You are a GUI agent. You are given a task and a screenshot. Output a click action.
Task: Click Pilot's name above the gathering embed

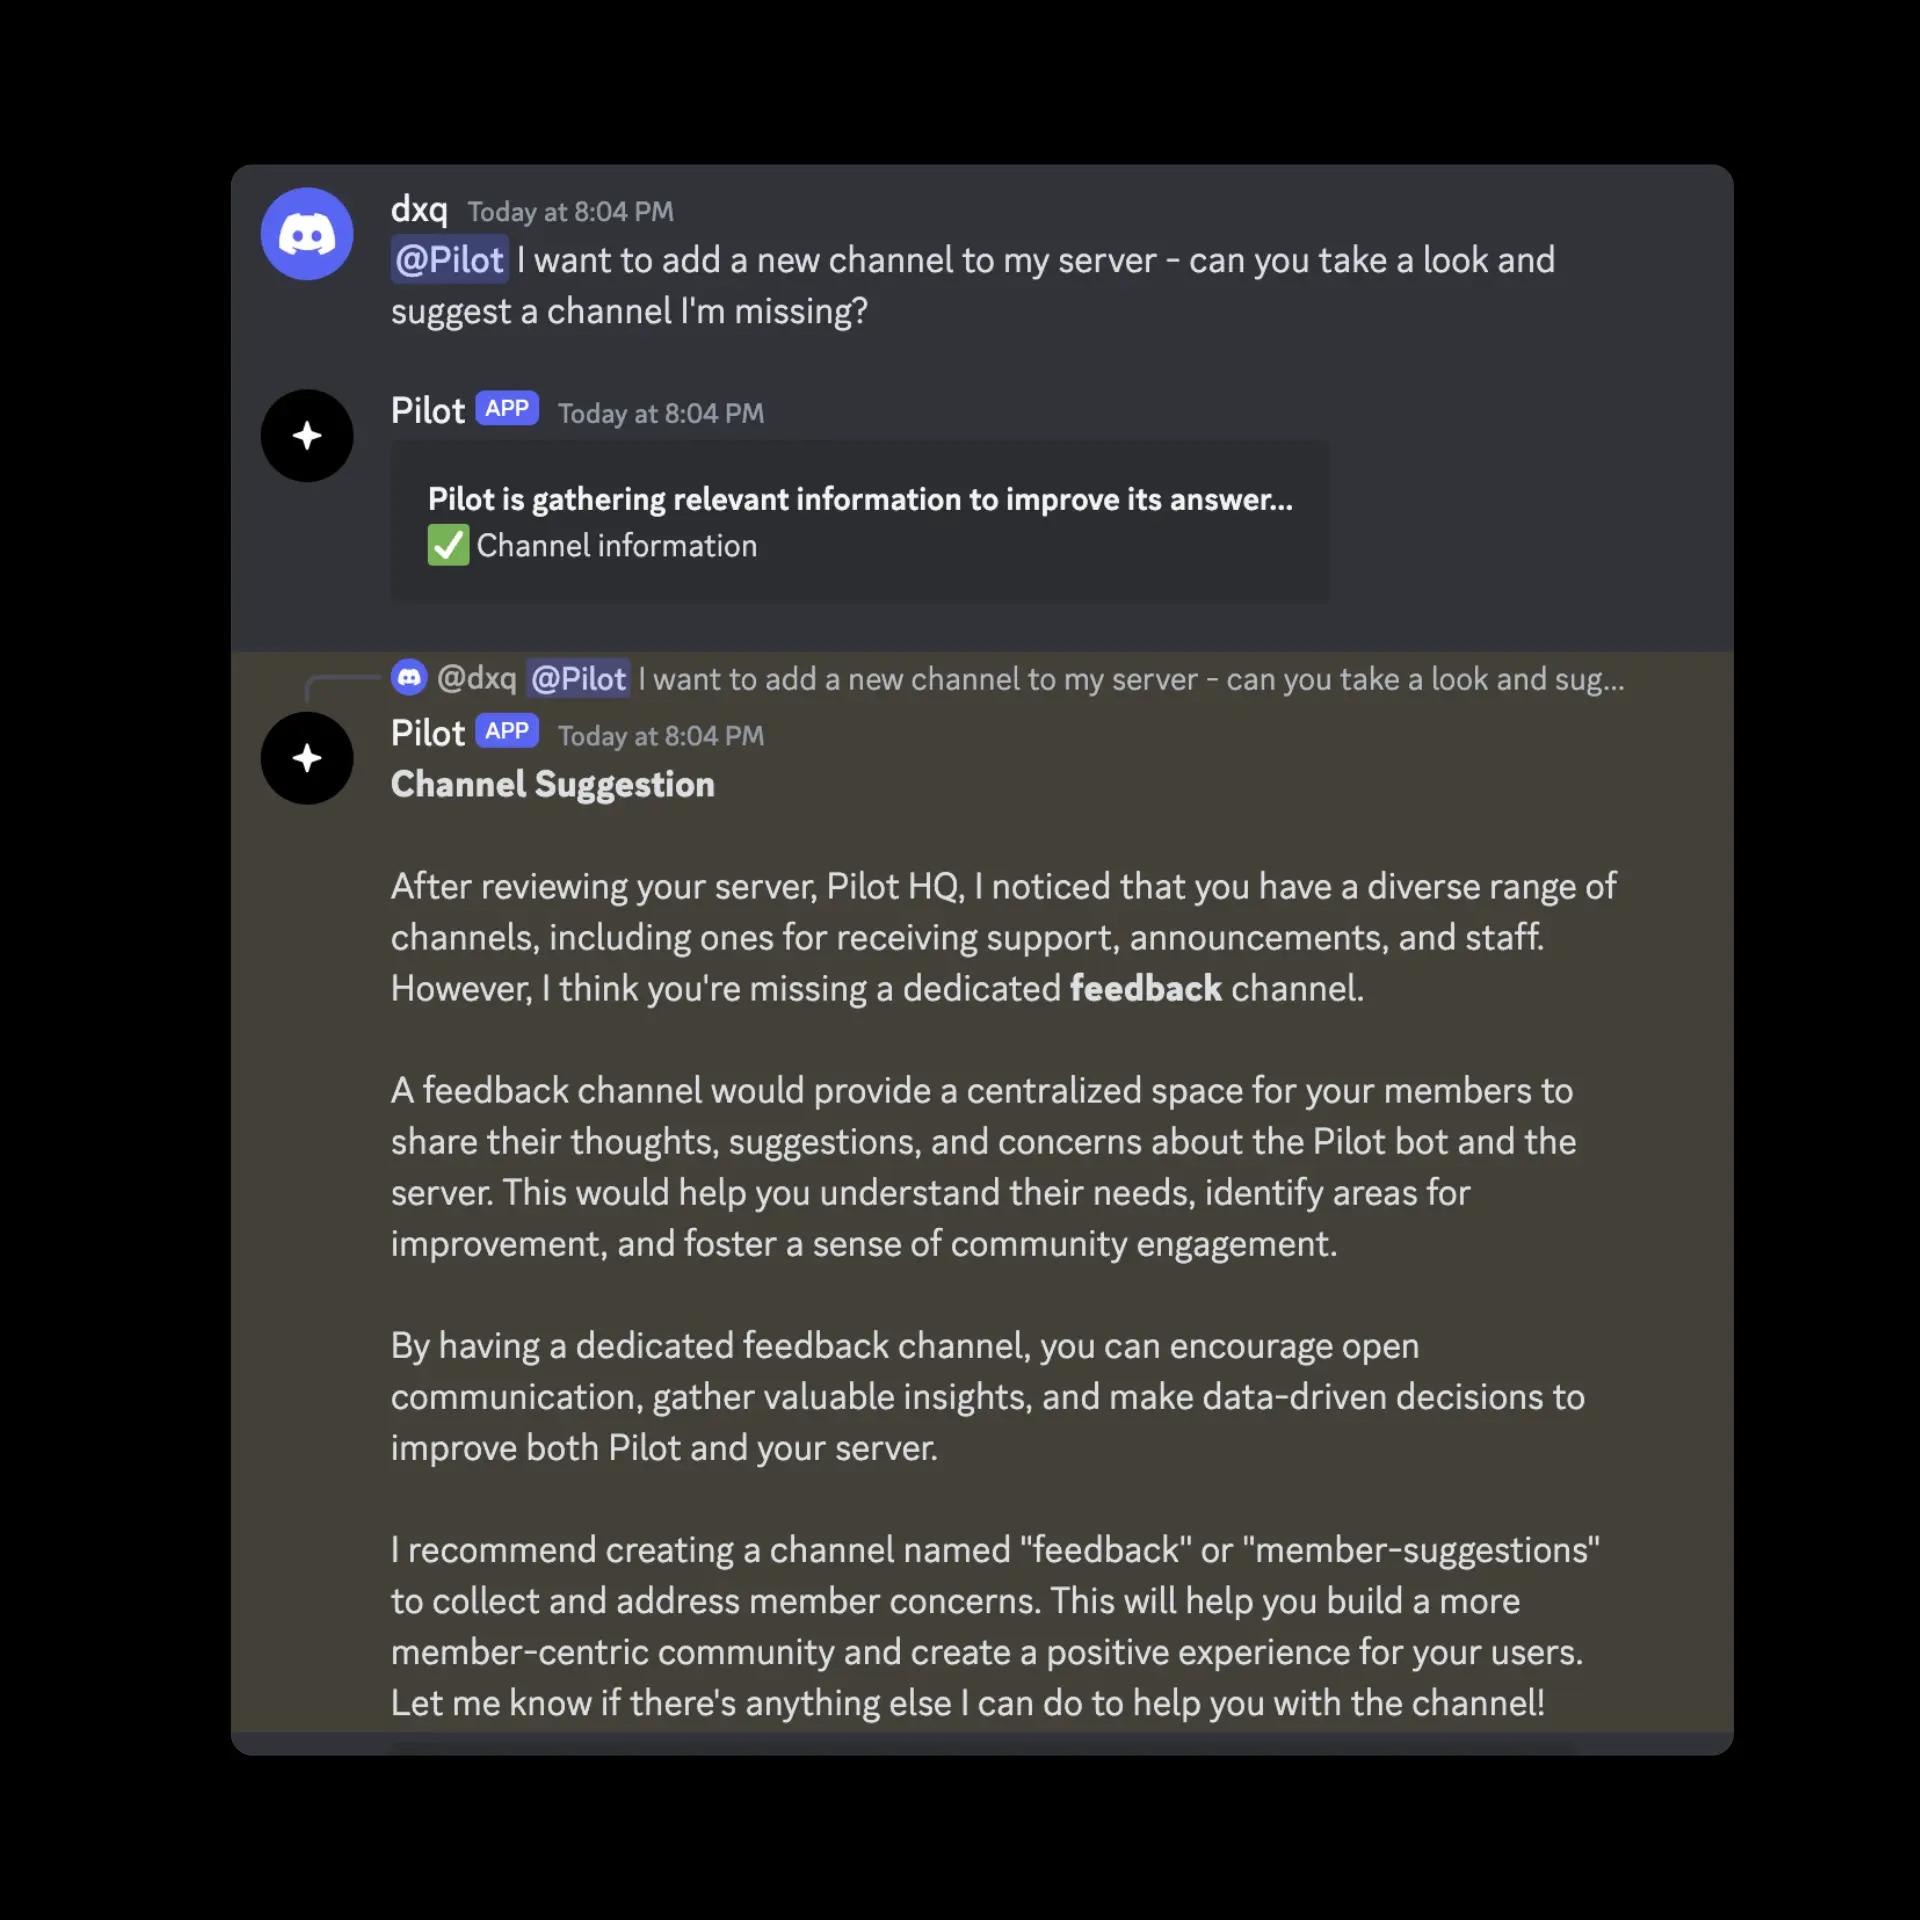(x=428, y=411)
